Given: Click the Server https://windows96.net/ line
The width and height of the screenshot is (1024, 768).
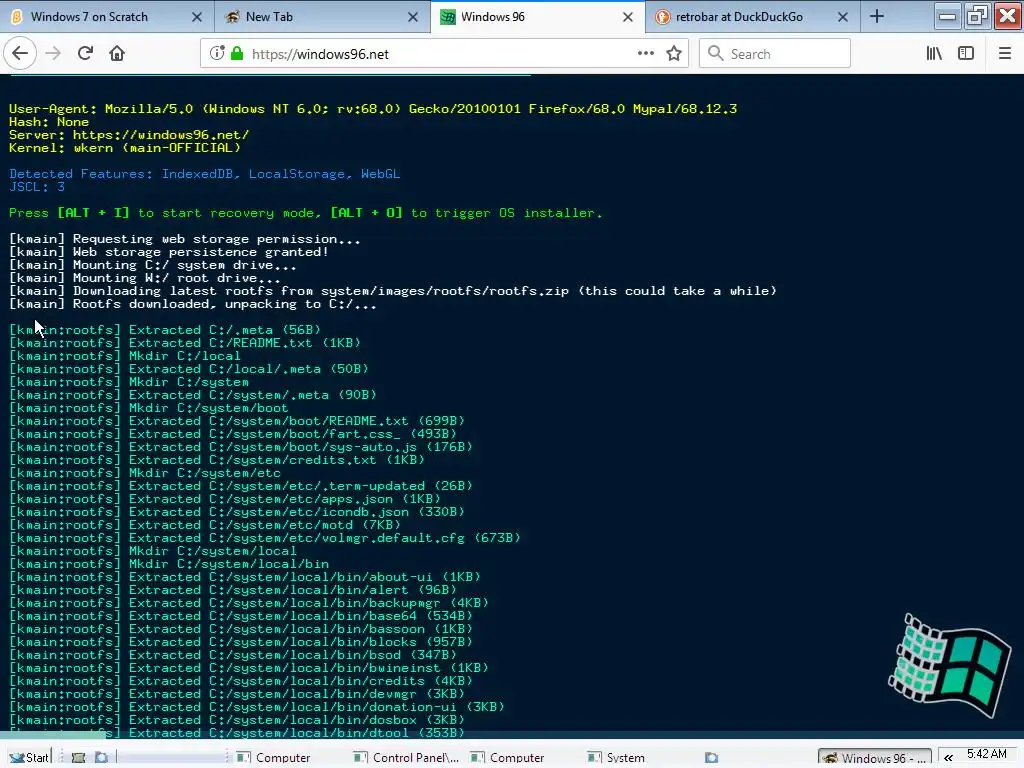Looking at the screenshot, I should click(x=129, y=135).
